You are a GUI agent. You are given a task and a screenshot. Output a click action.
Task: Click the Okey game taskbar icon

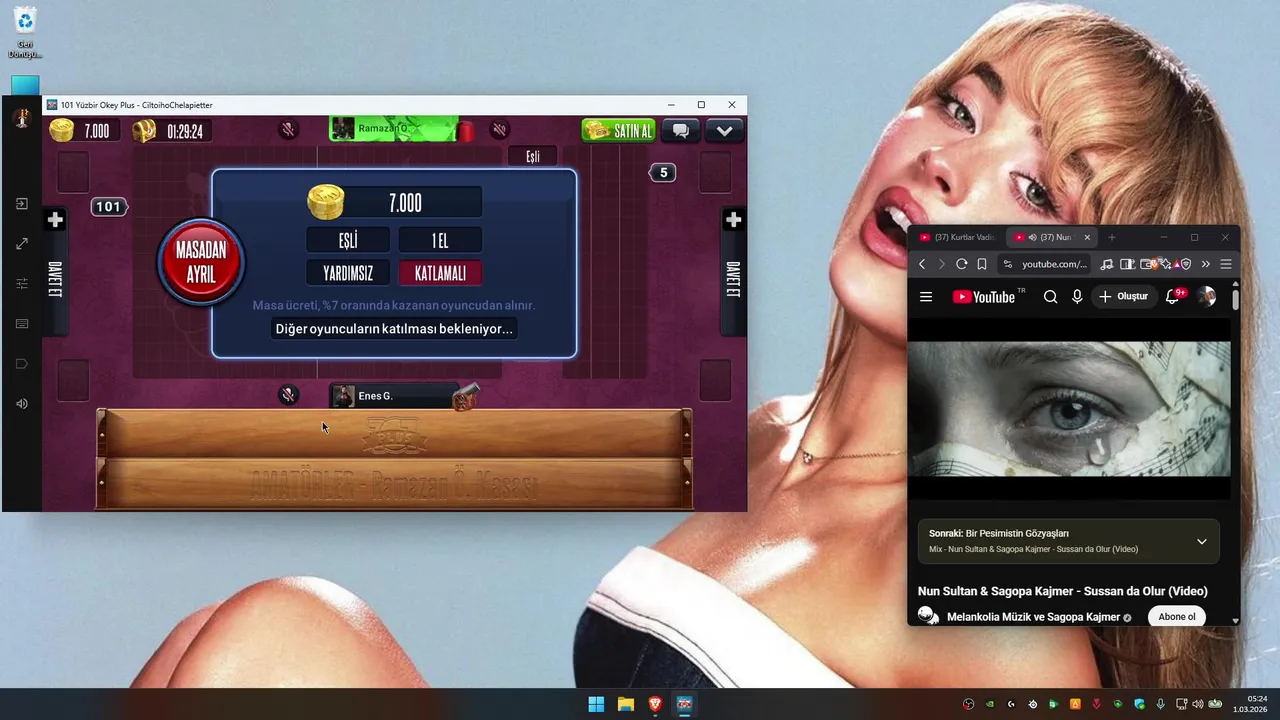pyautogui.click(x=684, y=704)
